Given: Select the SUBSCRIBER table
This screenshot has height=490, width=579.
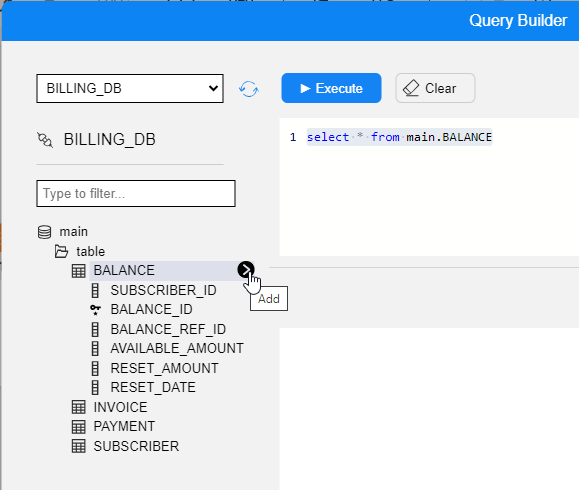Looking at the screenshot, I should click(x=136, y=446).
